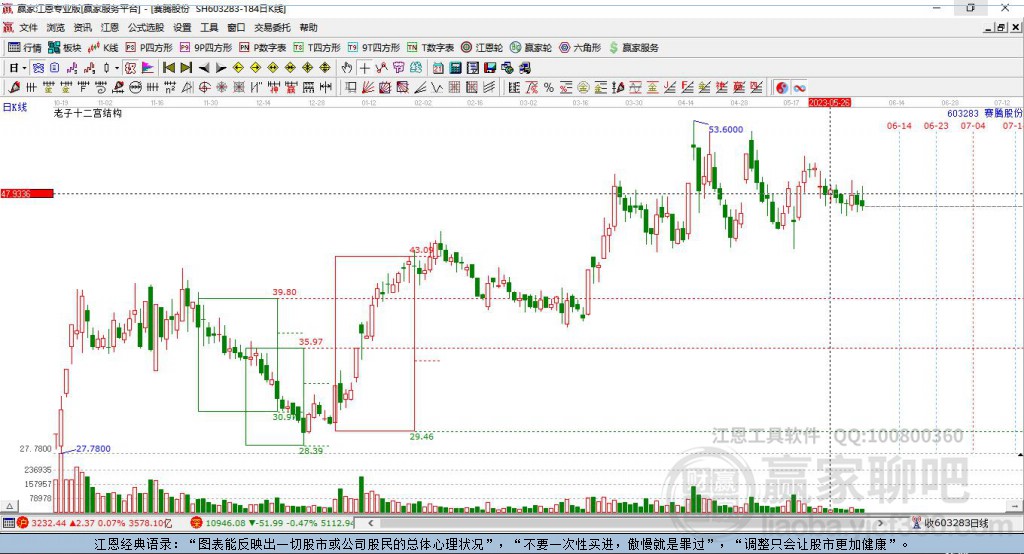Open the 工具 menu
Viewport: 1024px width, 554px height.
[x=209, y=27]
